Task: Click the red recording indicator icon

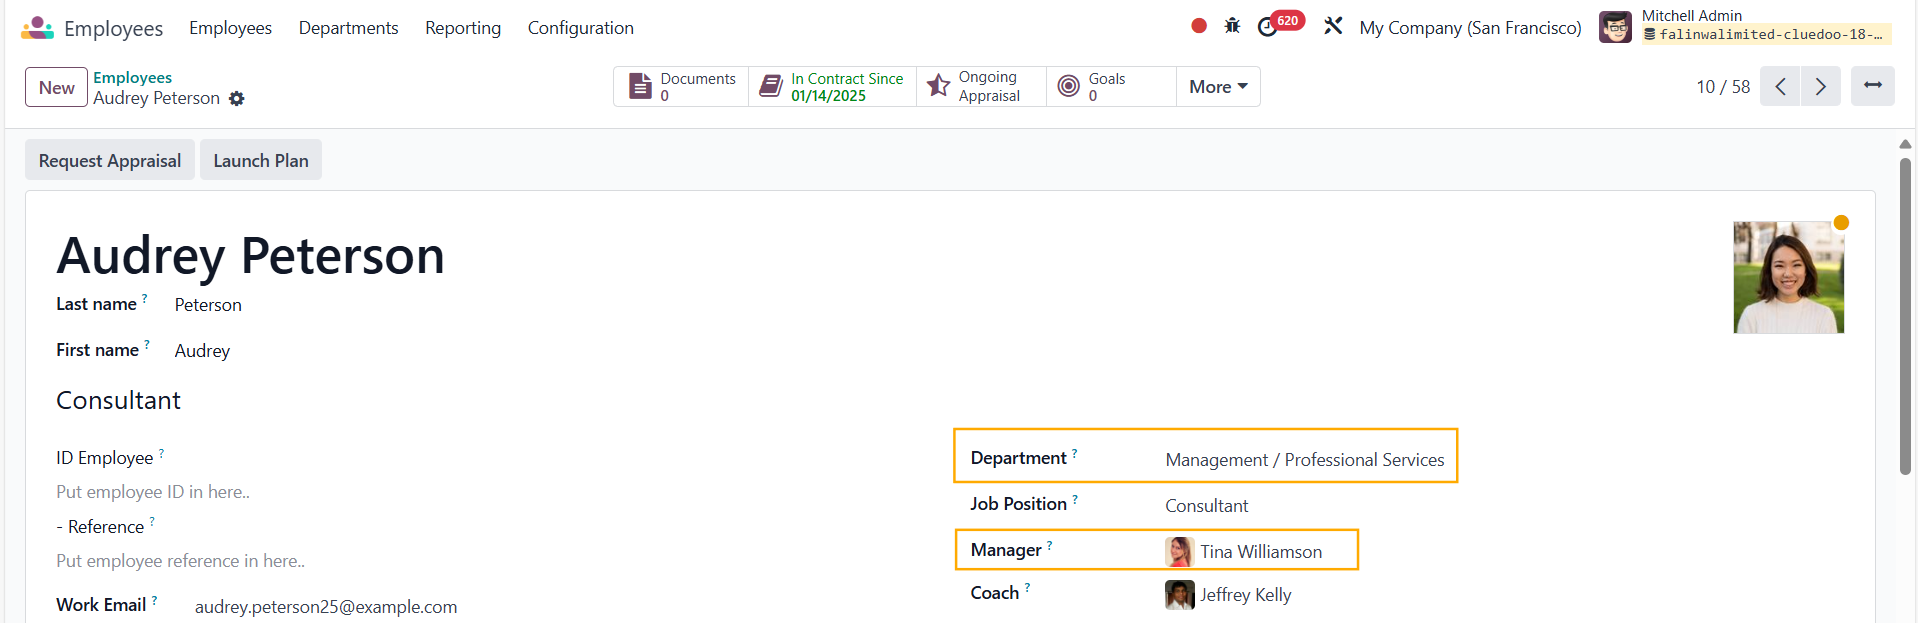Action: pyautogui.click(x=1199, y=27)
